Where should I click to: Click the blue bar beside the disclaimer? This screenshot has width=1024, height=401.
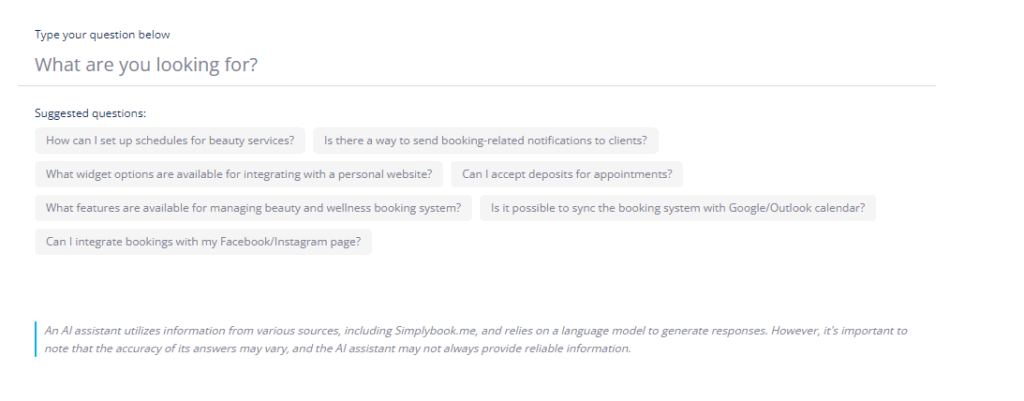[35, 339]
